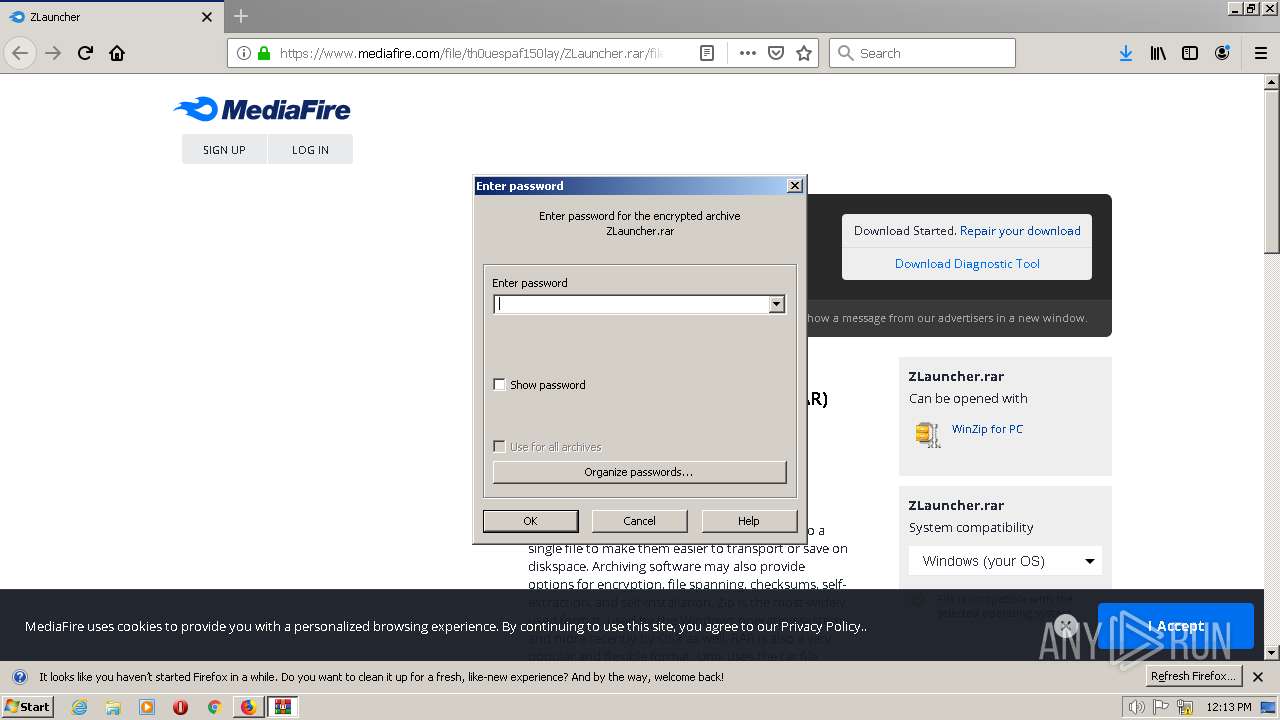
Task: Open Firefox hamburger menu
Action: (1260, 53)
